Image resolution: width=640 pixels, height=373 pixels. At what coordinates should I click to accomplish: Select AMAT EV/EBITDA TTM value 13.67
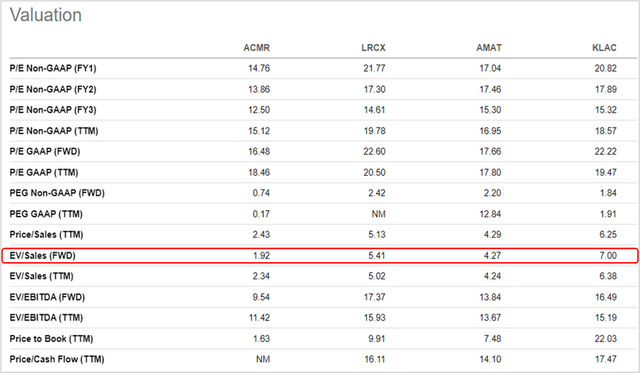point(490,317)
